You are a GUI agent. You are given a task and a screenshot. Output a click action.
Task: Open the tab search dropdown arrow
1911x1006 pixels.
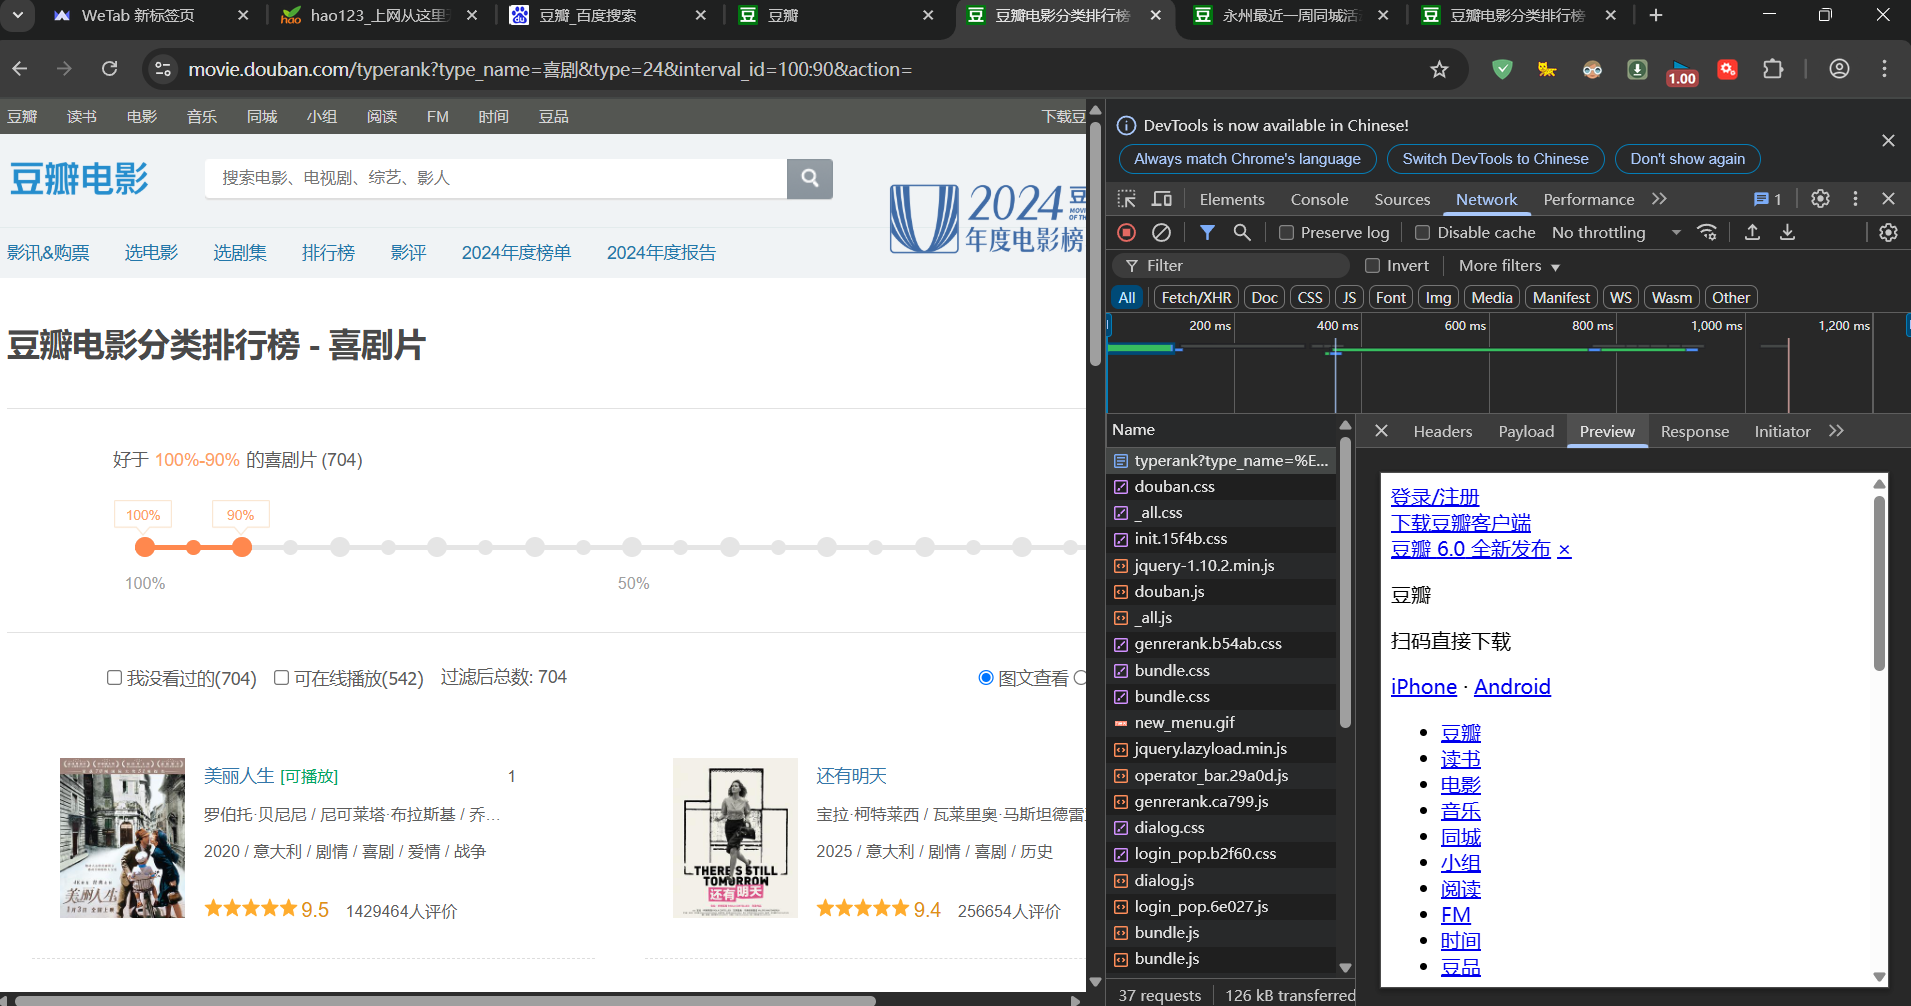click(x=19, y=15)
